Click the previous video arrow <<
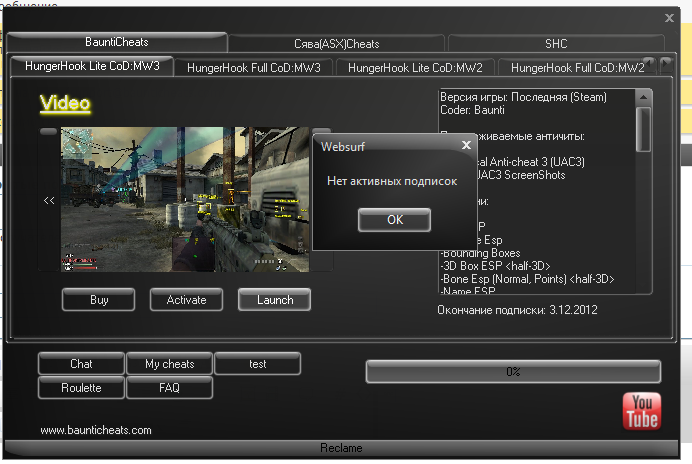The image size is (692, 464). pos(49,200)
